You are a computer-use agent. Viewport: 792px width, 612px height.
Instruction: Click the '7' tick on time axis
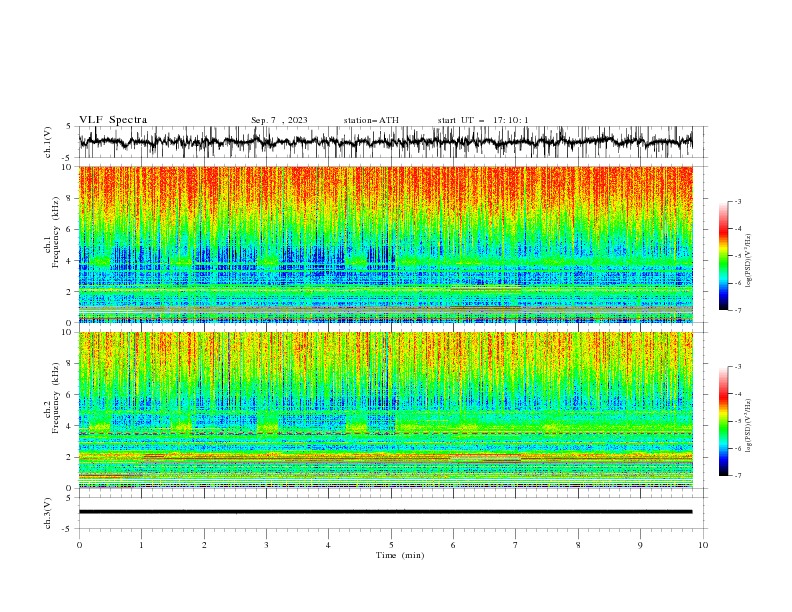point(516,545)
